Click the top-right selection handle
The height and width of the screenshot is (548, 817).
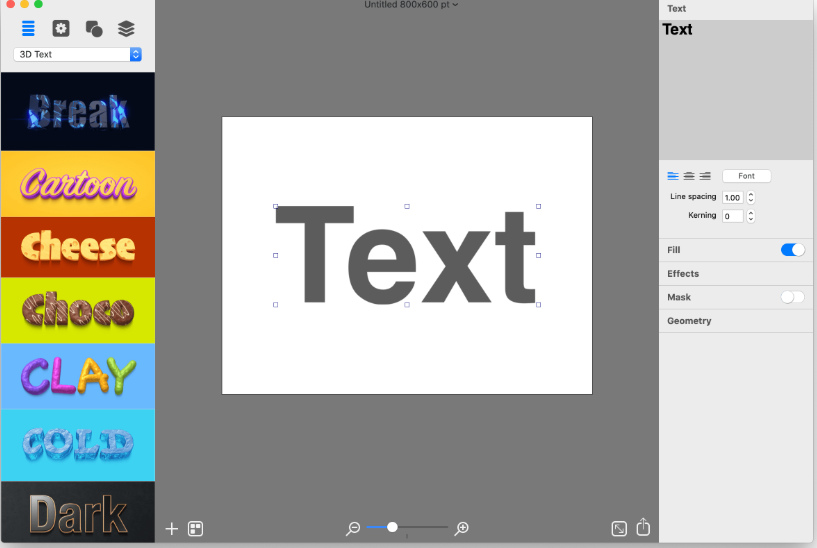click(x=538, y=206)
